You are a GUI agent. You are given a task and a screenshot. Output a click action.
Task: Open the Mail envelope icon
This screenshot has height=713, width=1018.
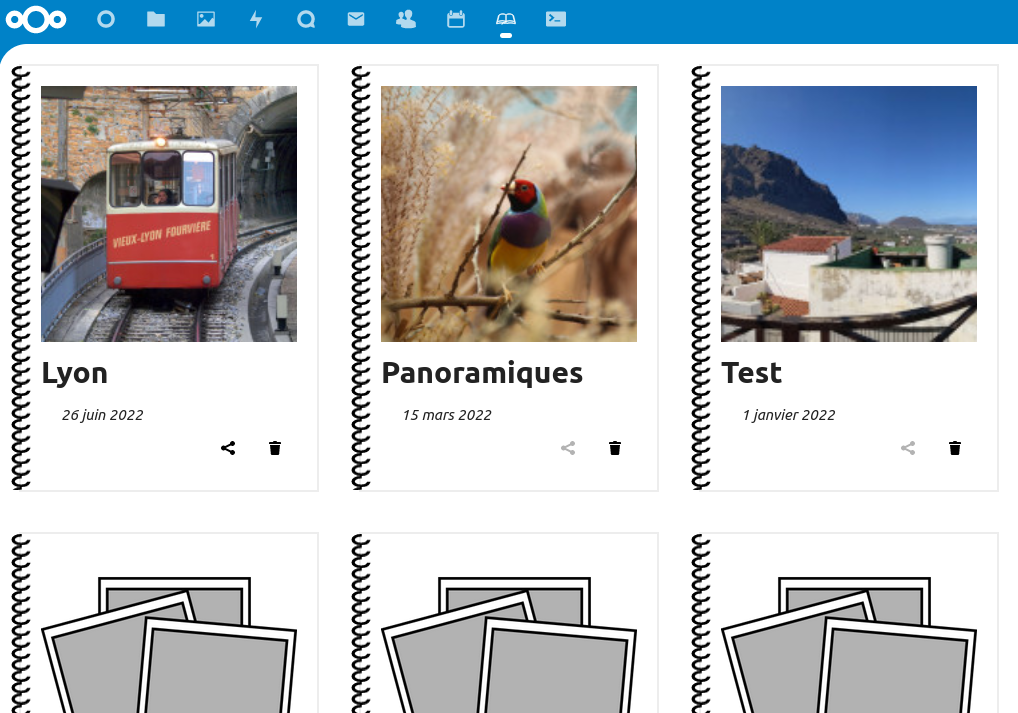tap(356, 19)
